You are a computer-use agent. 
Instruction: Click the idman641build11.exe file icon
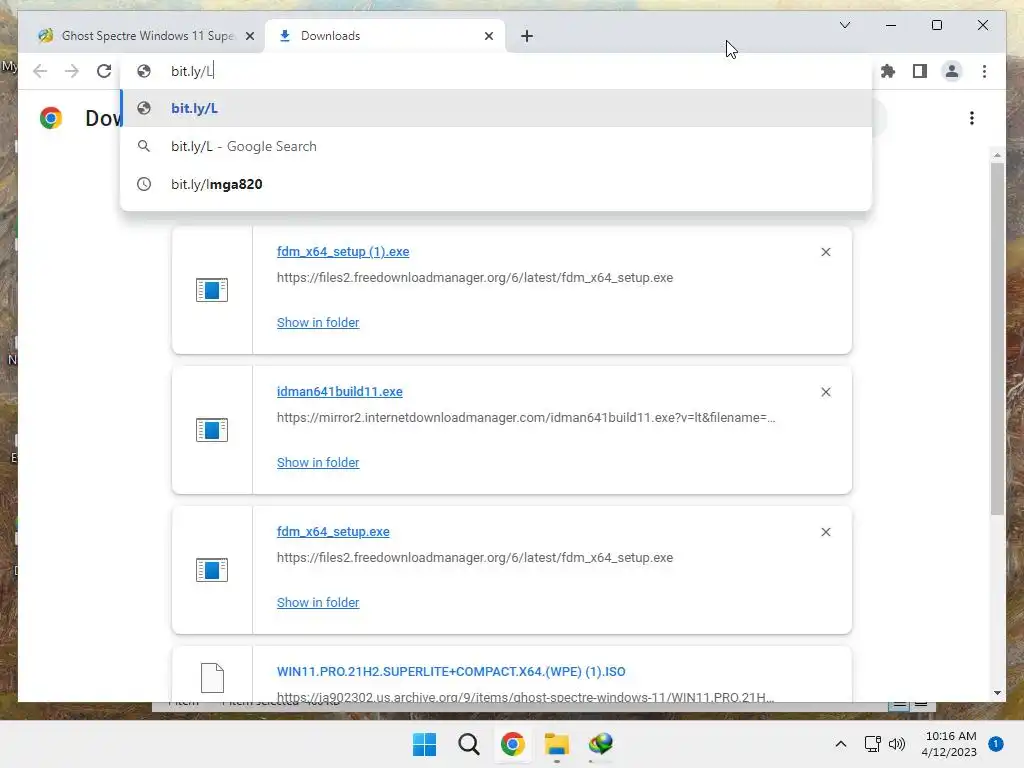coord(212,430)
